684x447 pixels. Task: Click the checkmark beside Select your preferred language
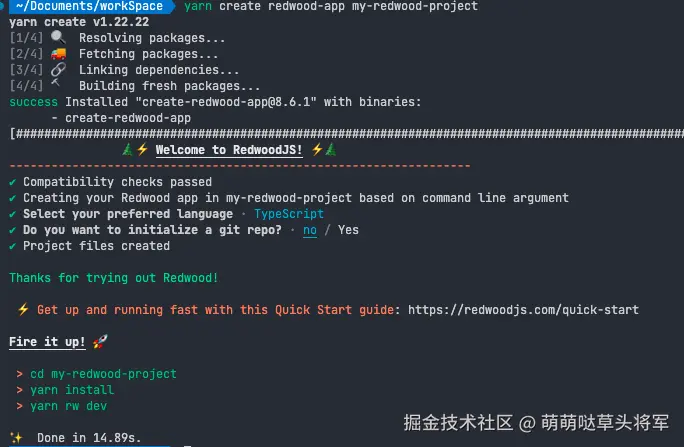(12, 214)
